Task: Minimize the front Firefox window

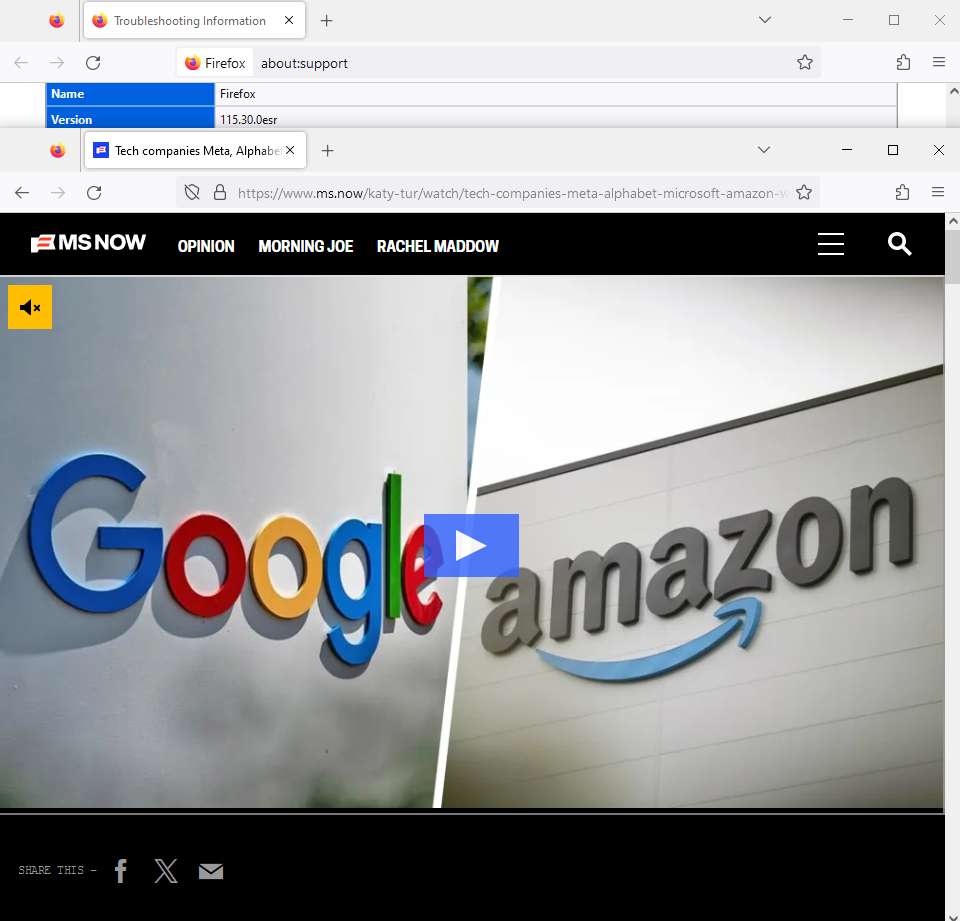Action: (847, 150)
